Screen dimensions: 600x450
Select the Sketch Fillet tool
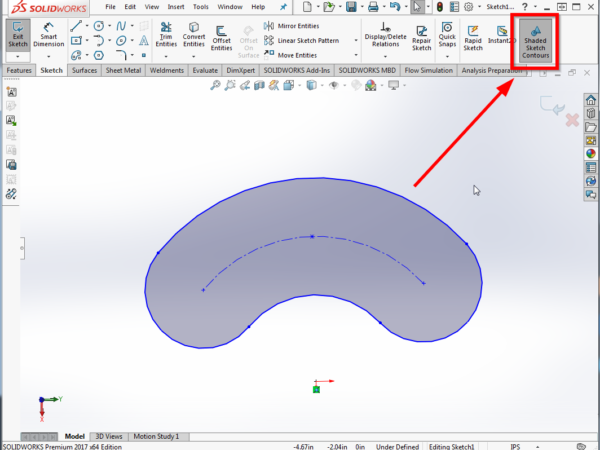(121, 55)
